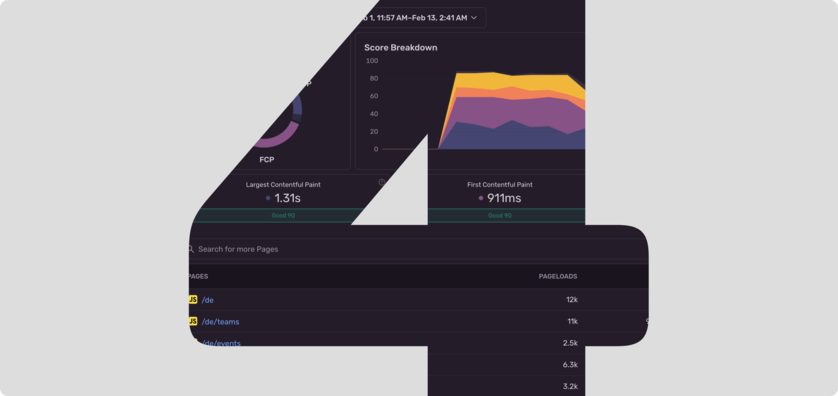Open the /de/teams page link
The image size is (838, 396).
pyautogui.click(x=220, y=322)
